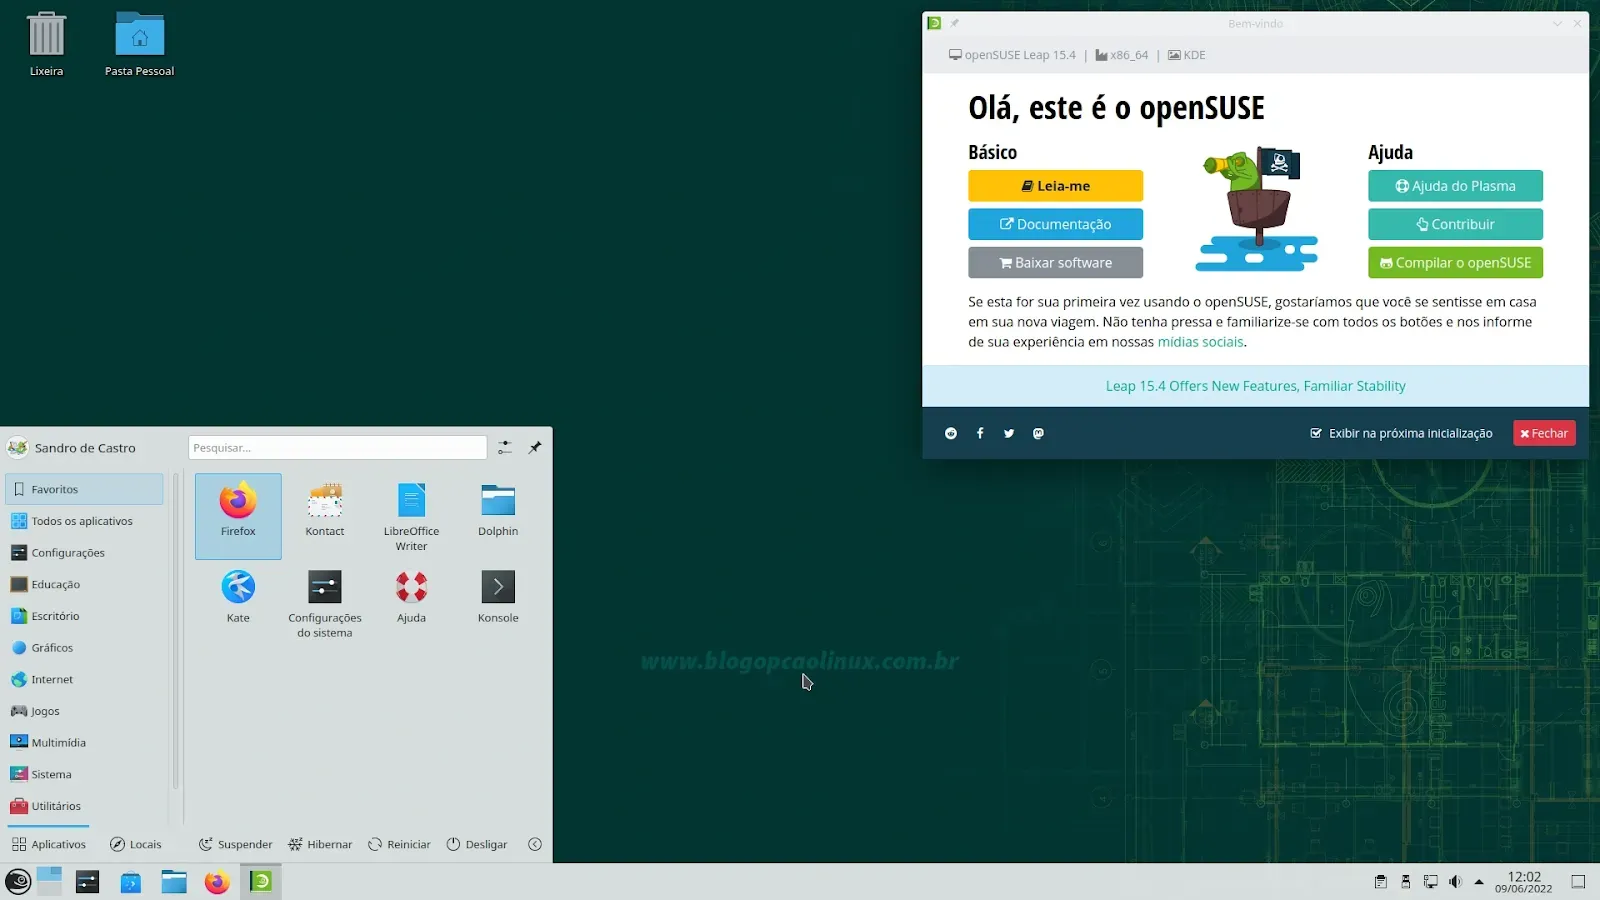Open the virtual desktop pager in taskbar
The height and width of the screenshot is (900, 1600).
point(49,881)
